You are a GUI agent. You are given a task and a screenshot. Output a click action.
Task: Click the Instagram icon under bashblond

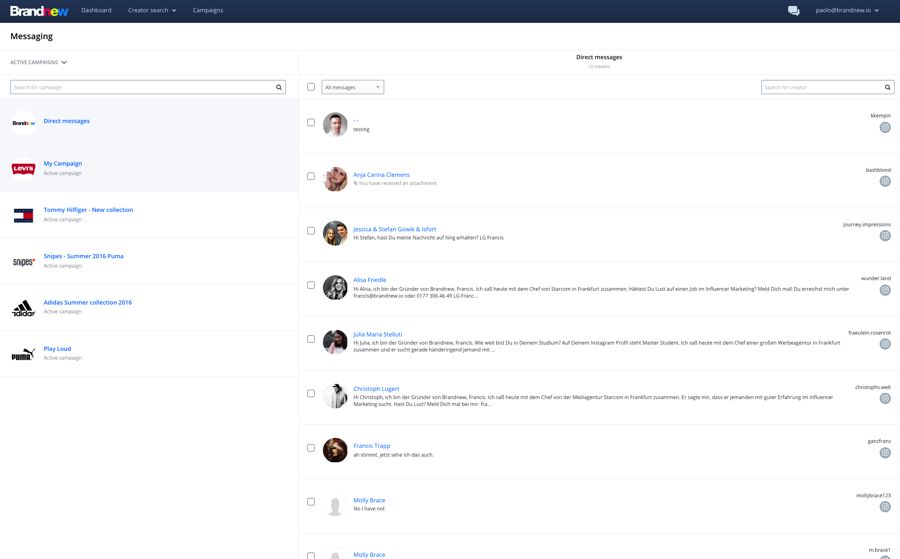tap(885, 181)
